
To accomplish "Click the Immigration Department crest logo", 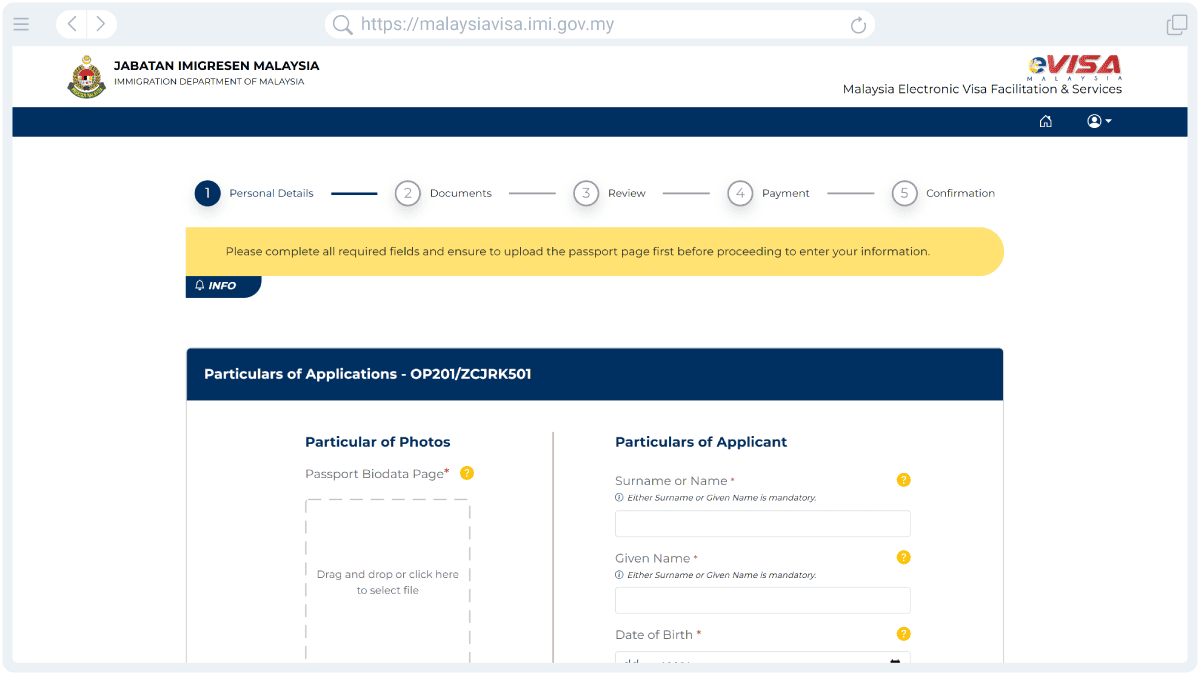I will pyautogui.click(x=86, y=75).
